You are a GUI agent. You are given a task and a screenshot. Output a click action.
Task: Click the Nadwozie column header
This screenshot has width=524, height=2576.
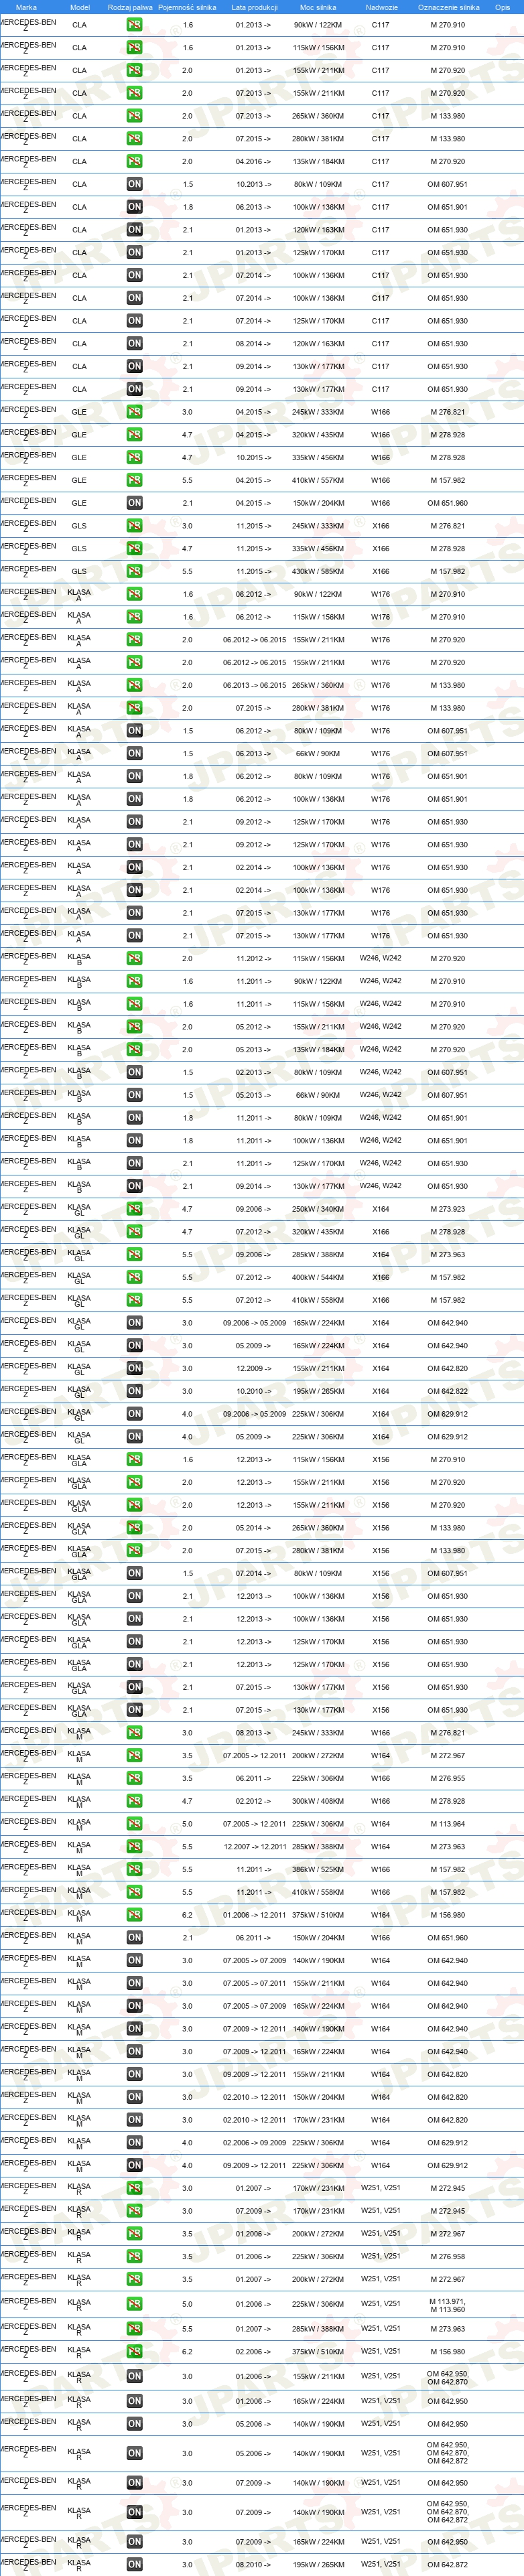pyautogui.click(x=381, y=7)
